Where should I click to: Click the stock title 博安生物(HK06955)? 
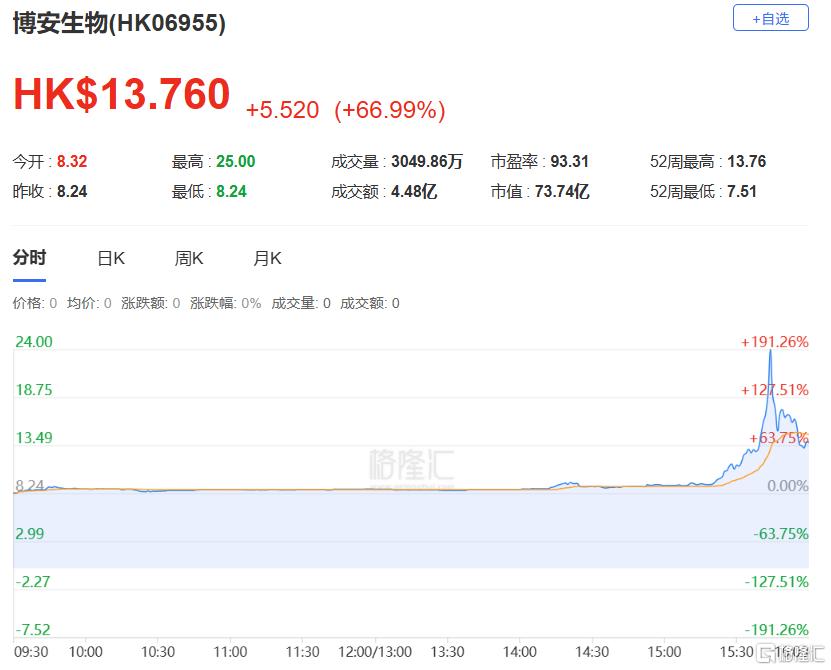[x=119, y=23]
